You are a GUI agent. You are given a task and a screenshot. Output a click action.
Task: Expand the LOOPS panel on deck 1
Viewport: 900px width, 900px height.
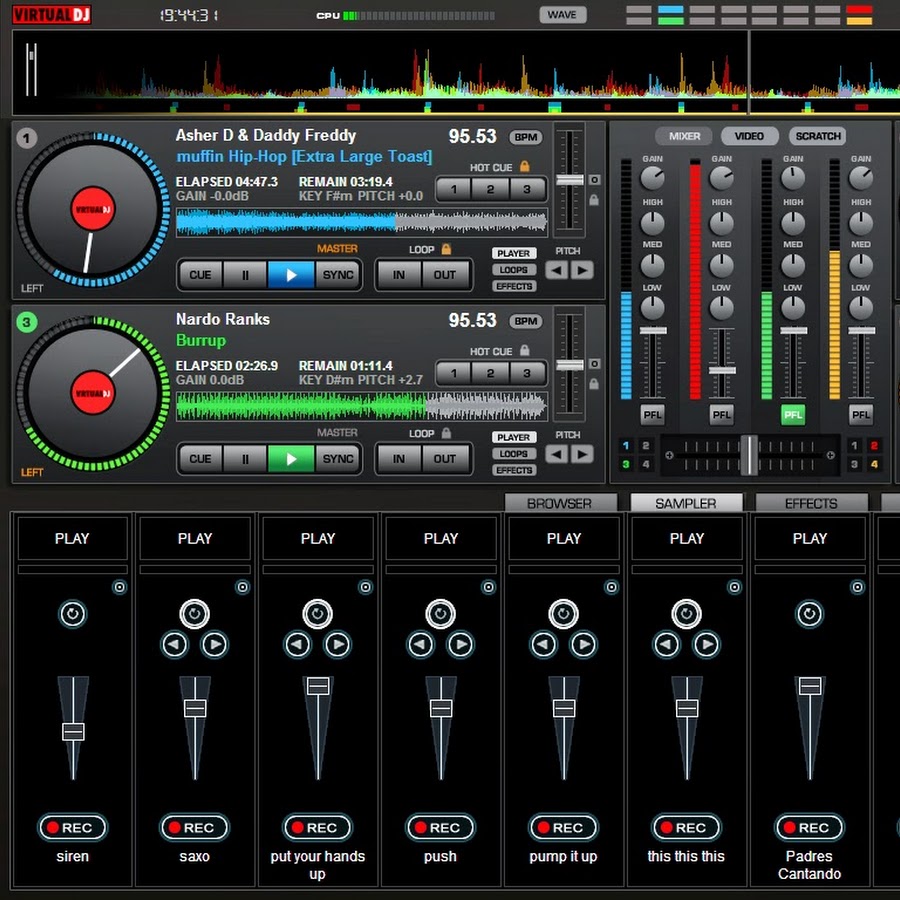coord(513,270)
